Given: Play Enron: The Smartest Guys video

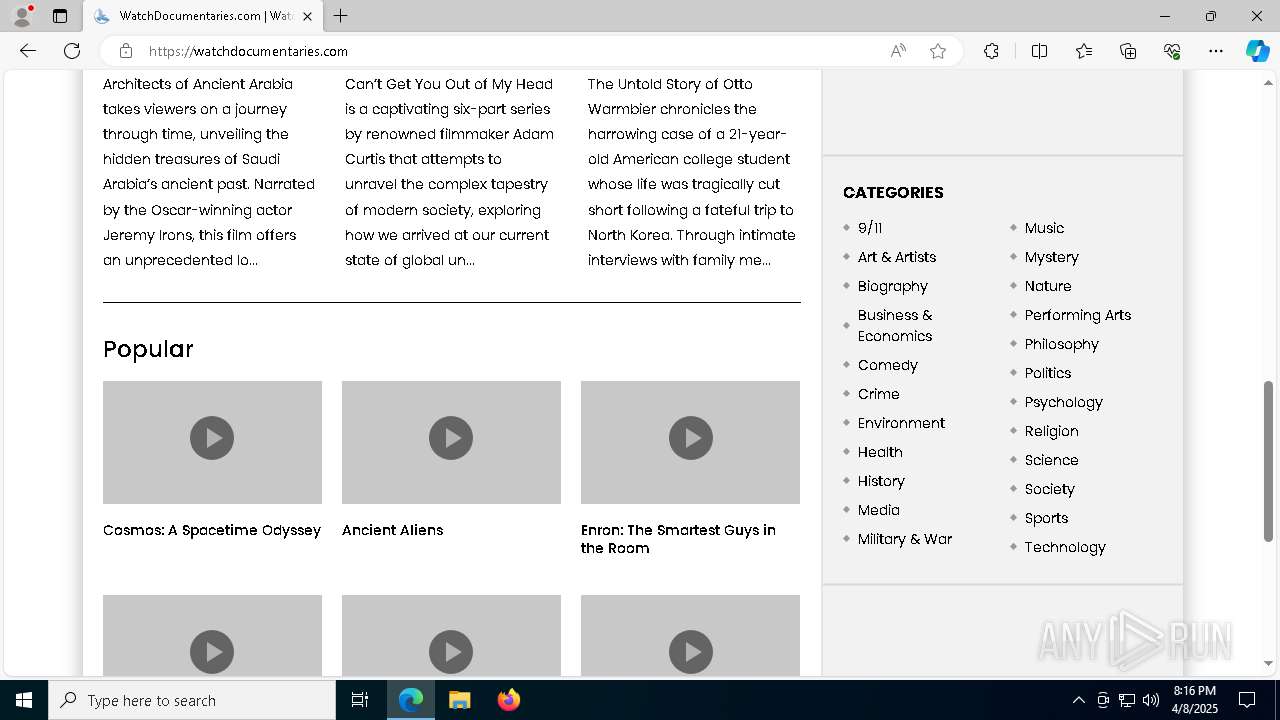Looking at the screenshot, I should pos(690,438).
